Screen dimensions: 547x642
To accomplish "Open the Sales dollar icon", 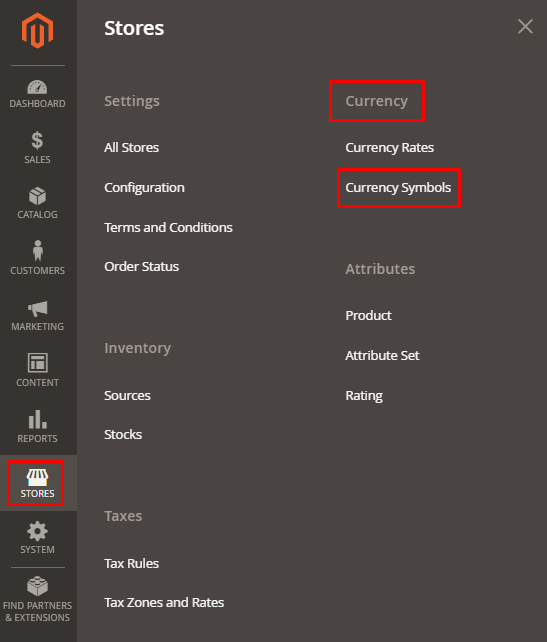I will (37, 140).
